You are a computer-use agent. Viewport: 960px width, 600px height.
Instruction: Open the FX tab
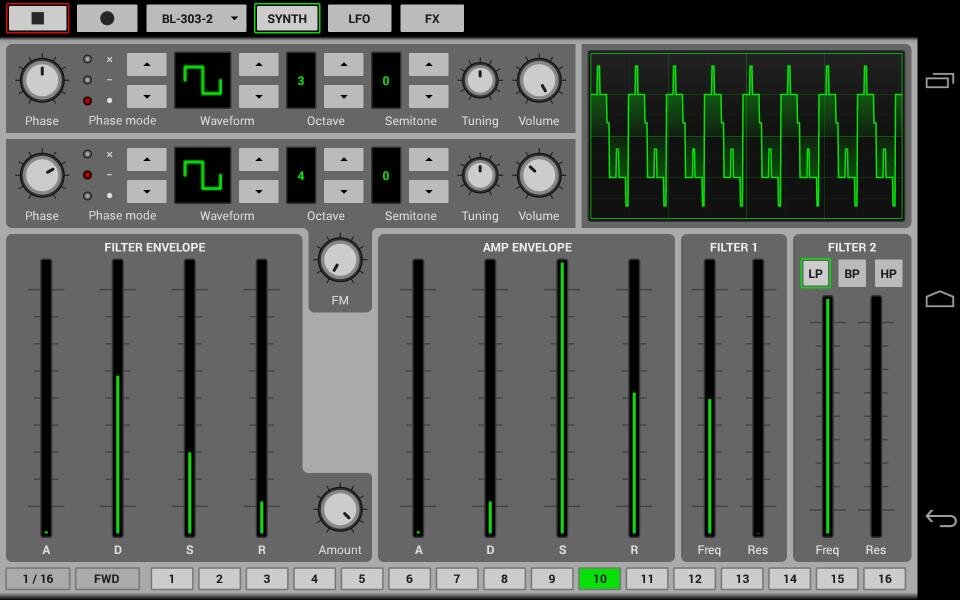click(x=432, y=18)
